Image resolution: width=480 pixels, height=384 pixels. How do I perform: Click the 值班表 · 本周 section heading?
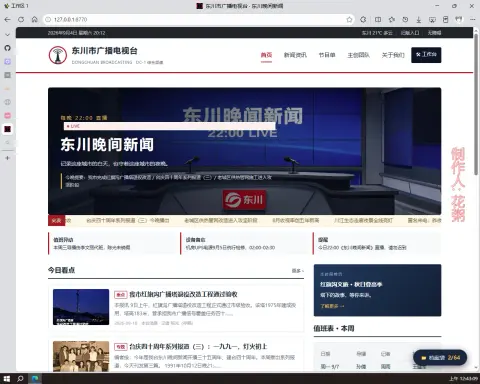[x=334, y=328]
